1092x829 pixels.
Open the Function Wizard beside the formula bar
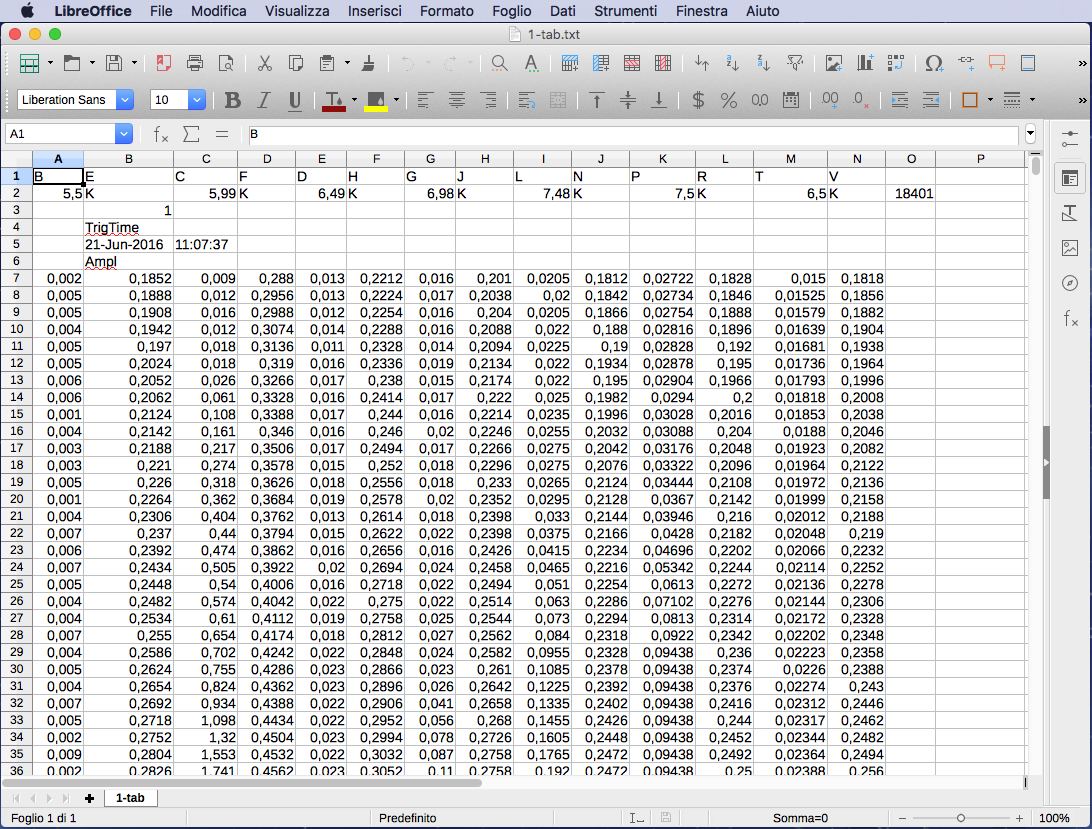[161, 134]
